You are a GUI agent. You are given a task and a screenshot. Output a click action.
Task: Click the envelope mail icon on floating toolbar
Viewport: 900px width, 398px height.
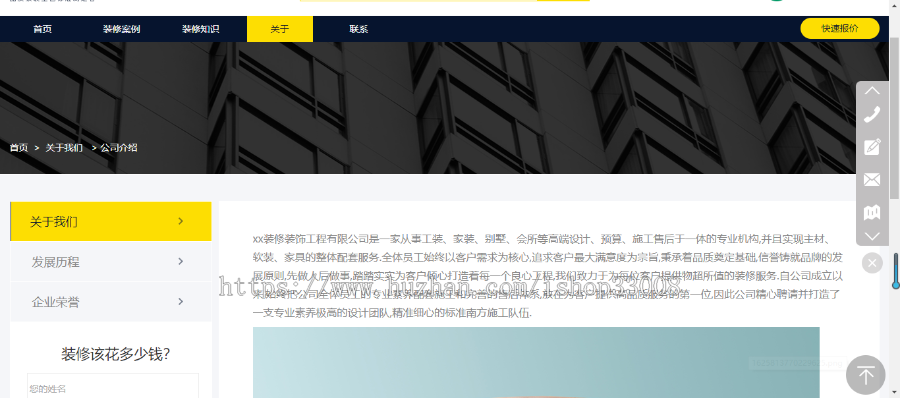click(x=872, y=180)
